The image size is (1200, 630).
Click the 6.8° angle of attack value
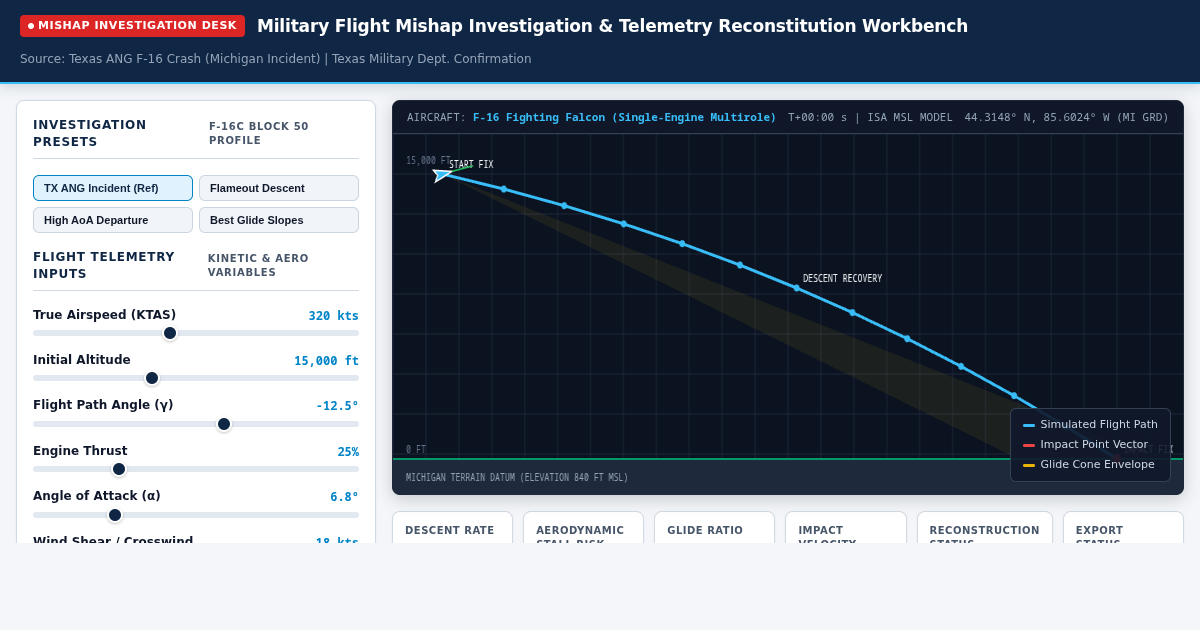[x=344, y=497]
